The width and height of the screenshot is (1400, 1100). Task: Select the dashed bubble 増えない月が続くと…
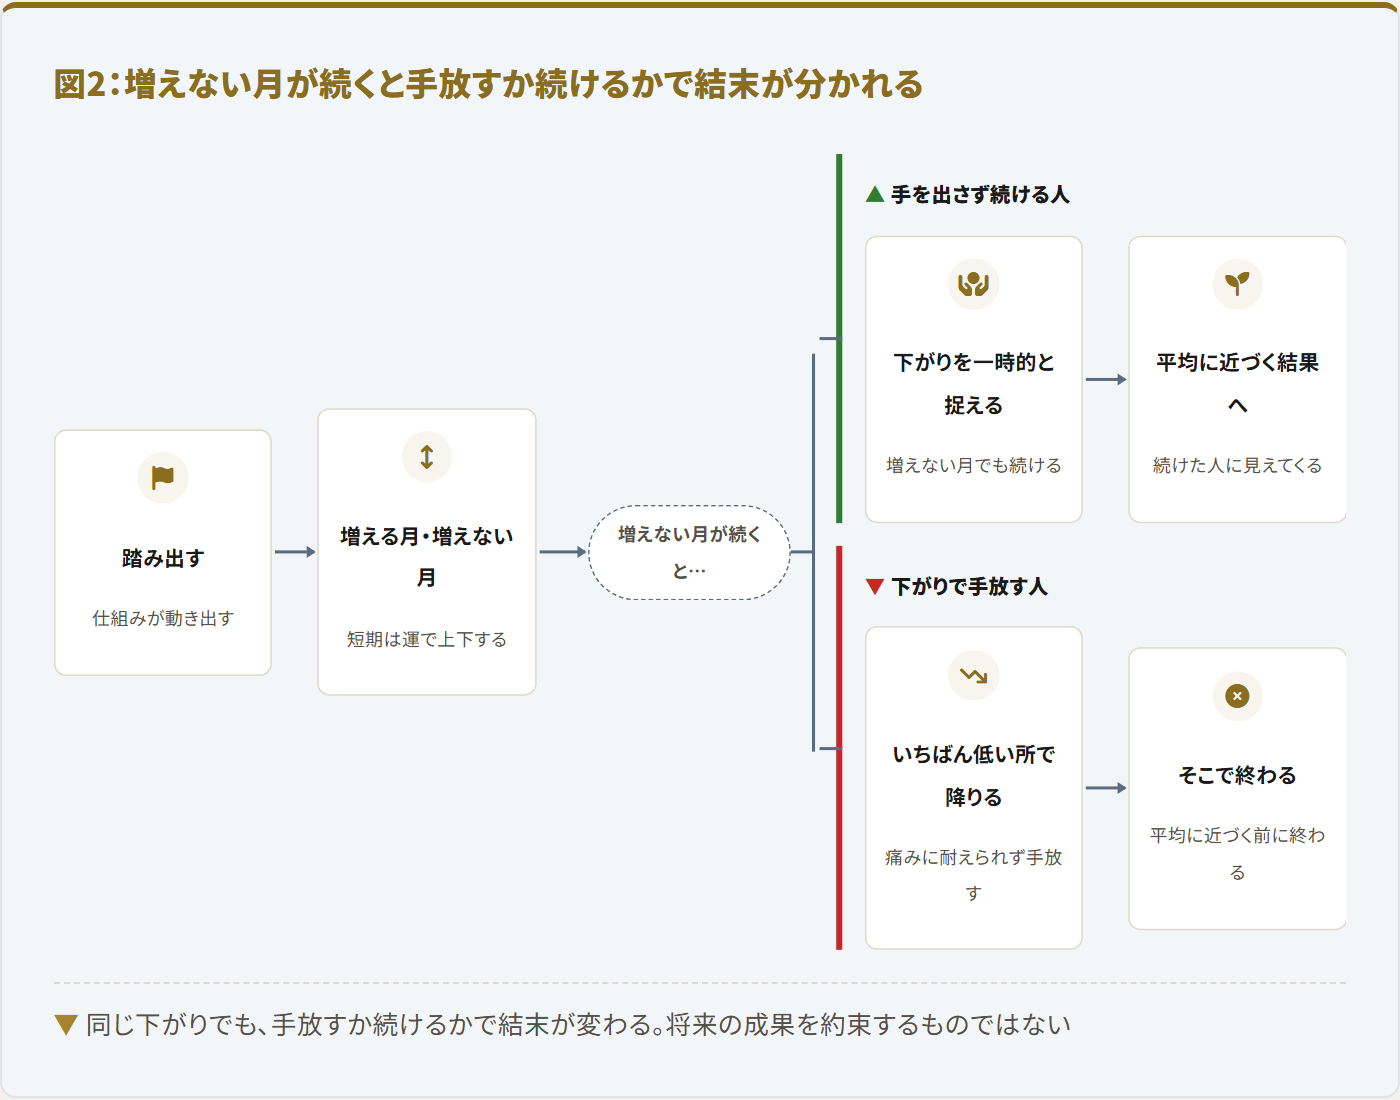pos(689,552)
